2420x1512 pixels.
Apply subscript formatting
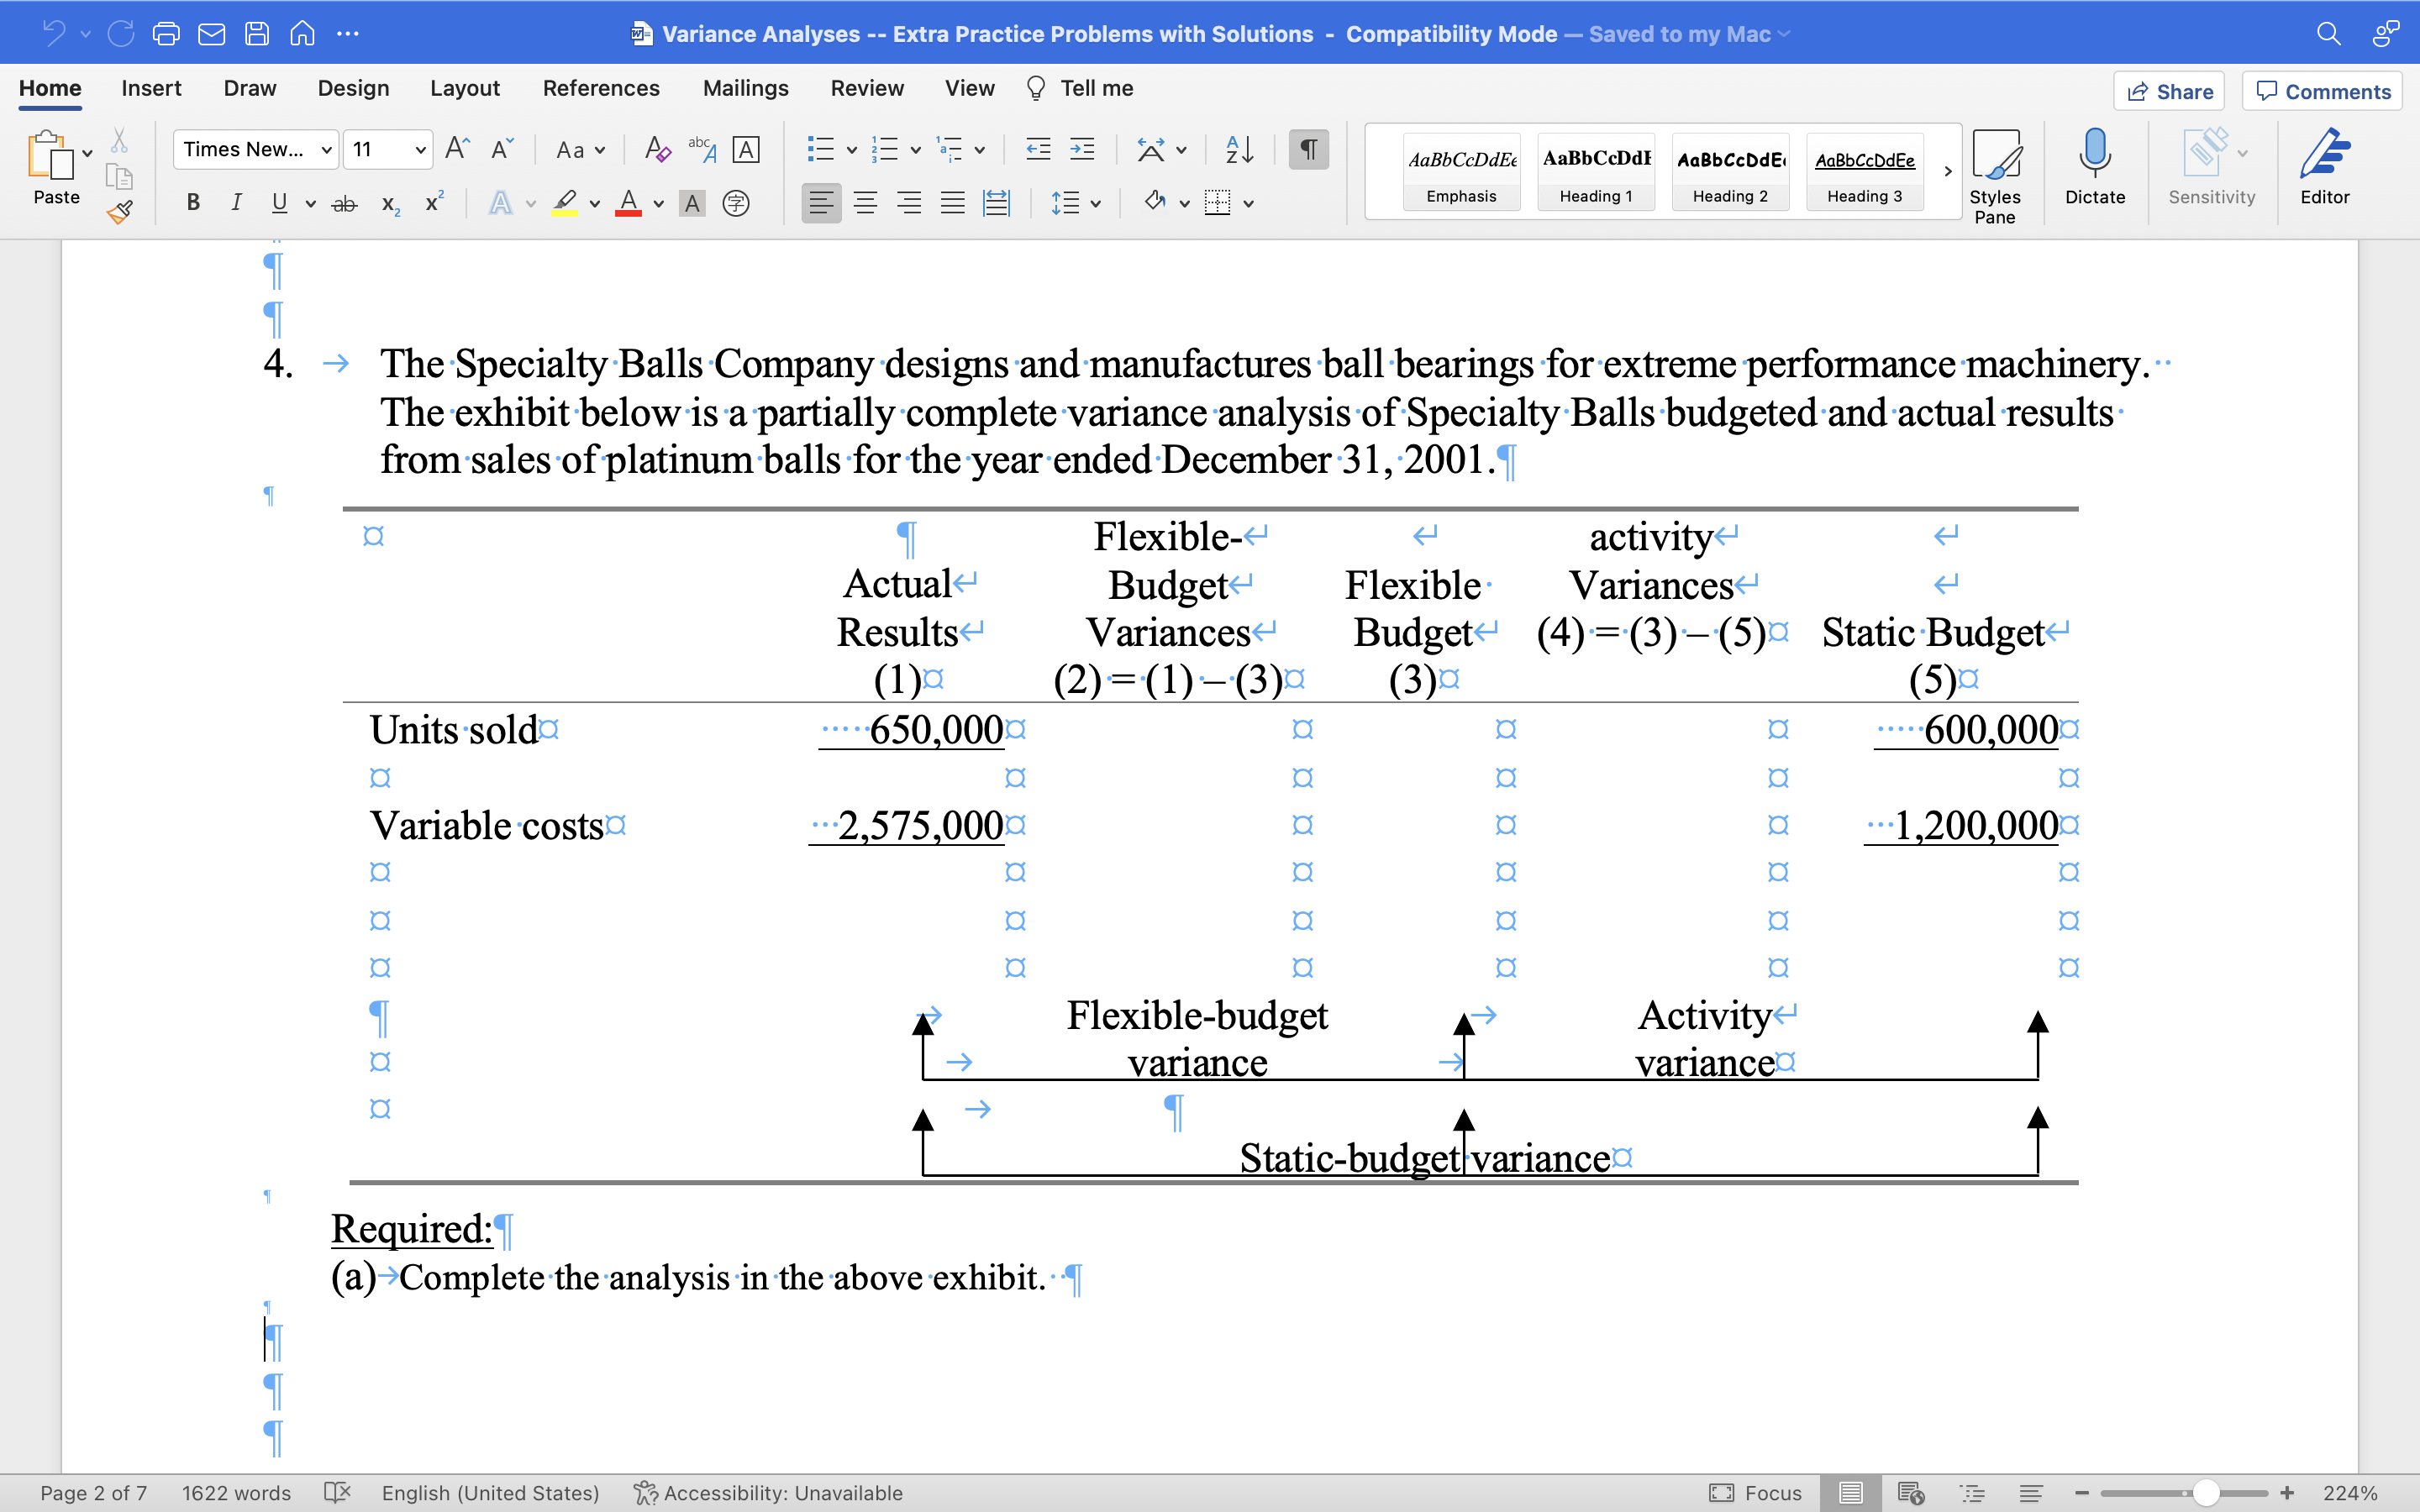point(389,204)
